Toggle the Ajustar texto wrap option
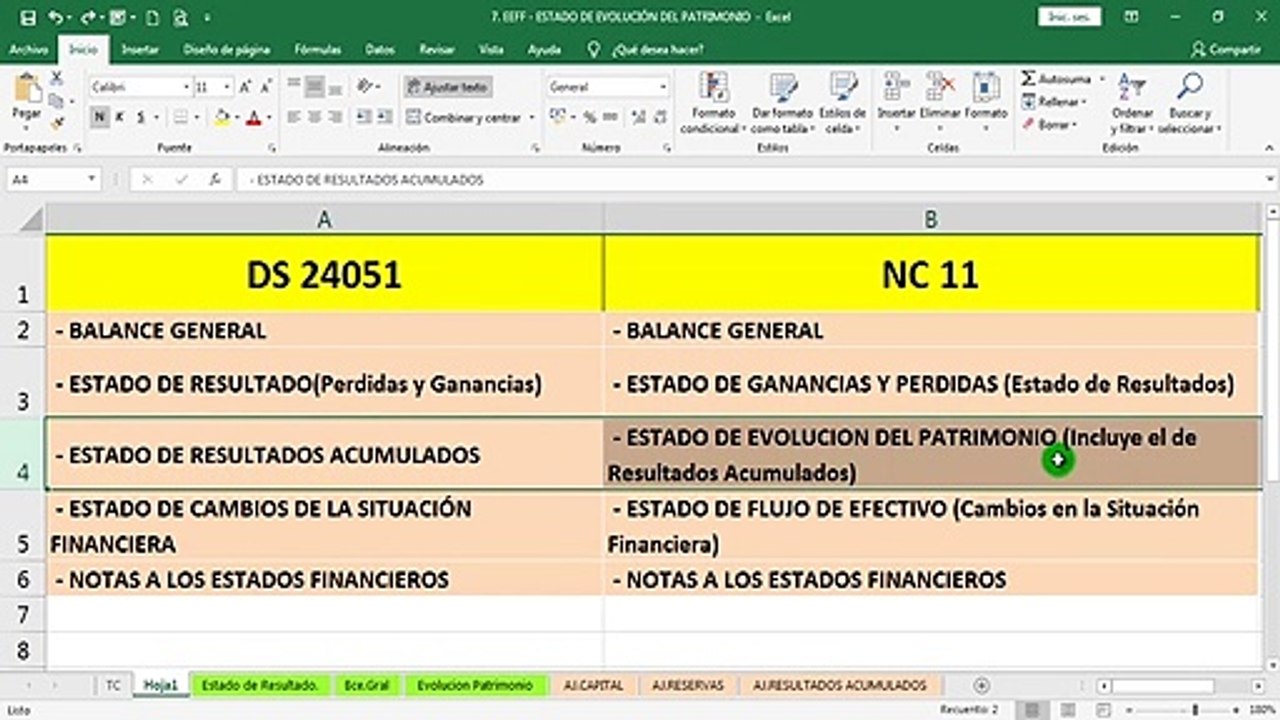This screenshot has width=1280, height=720. [x=447, y=87]
